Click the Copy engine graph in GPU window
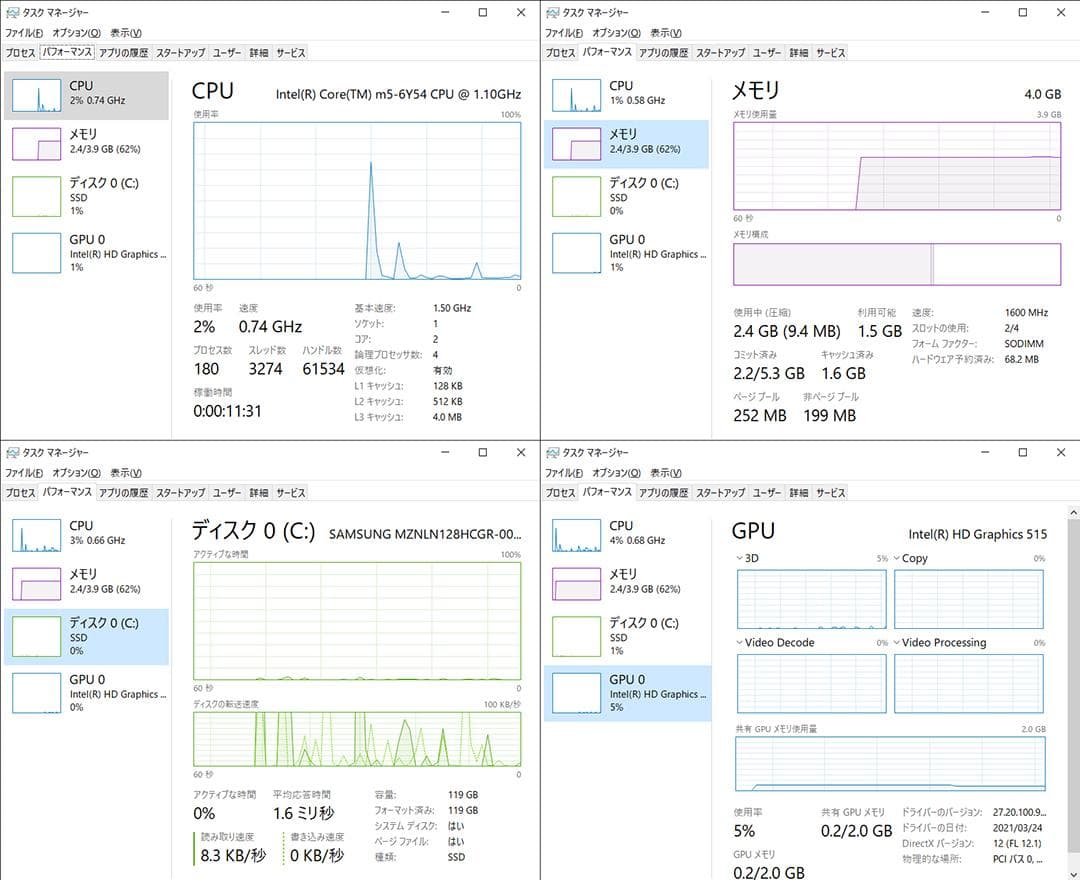This screenshot has width=1080, height=880. click(x=968, y=599)
